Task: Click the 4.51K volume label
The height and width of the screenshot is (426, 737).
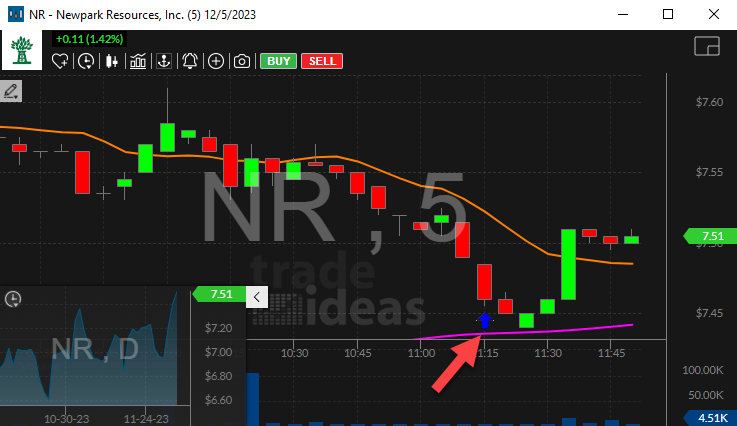Action: (x=710, y=418)
